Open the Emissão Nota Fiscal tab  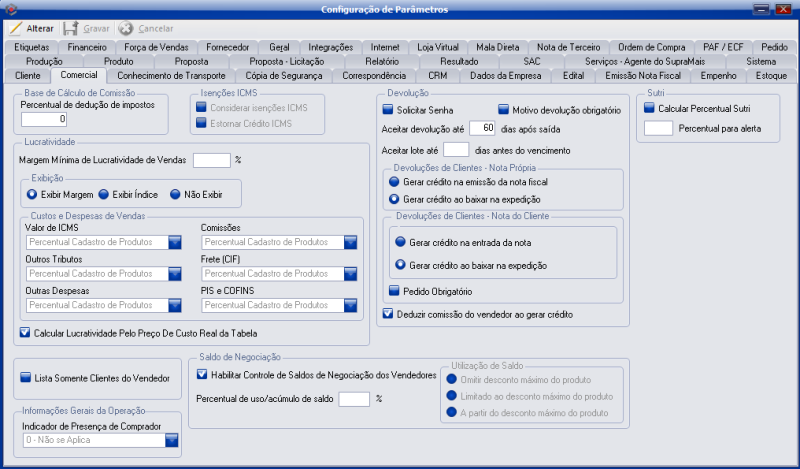point(643,76)
